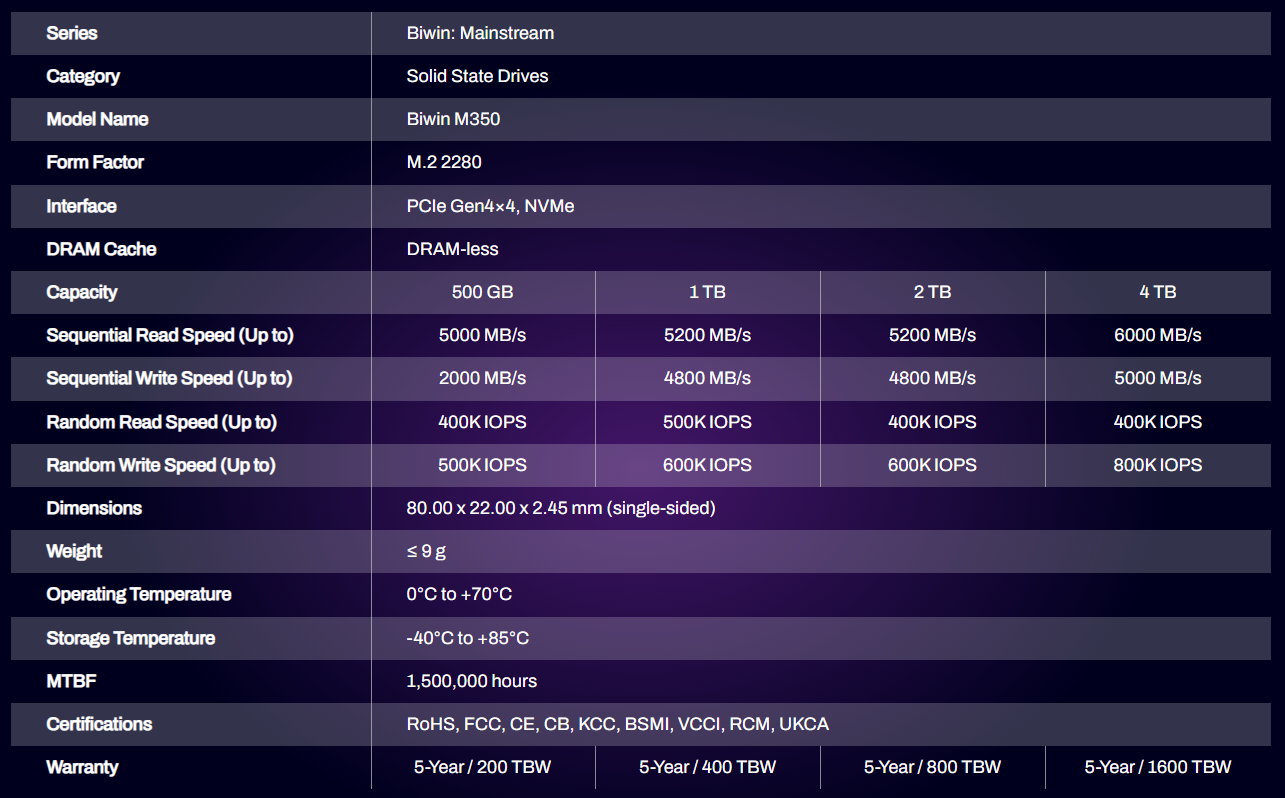This screenshot has height=798, width=1285.
Task: Select the "5-Year / 200 TBW" warranty value
Action: click(483, 767)
